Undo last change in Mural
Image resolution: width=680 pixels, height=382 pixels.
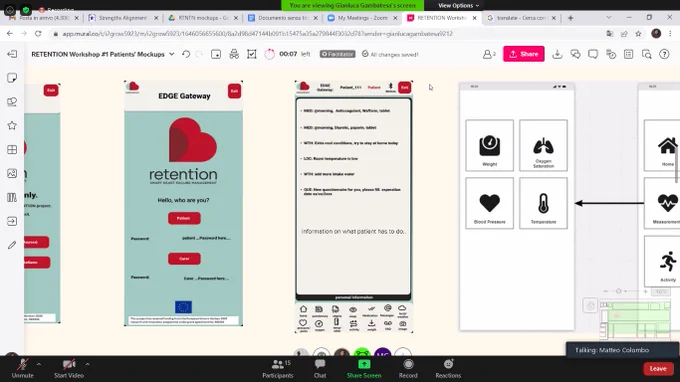186,54
